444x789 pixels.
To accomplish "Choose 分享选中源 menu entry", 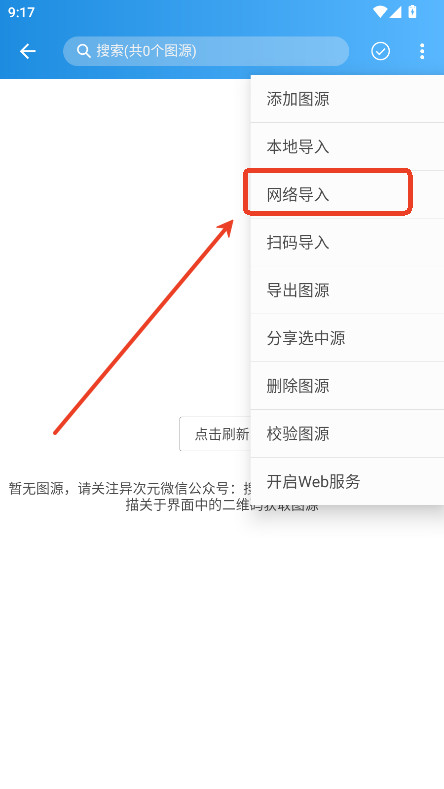I will (x=347, y=338).
